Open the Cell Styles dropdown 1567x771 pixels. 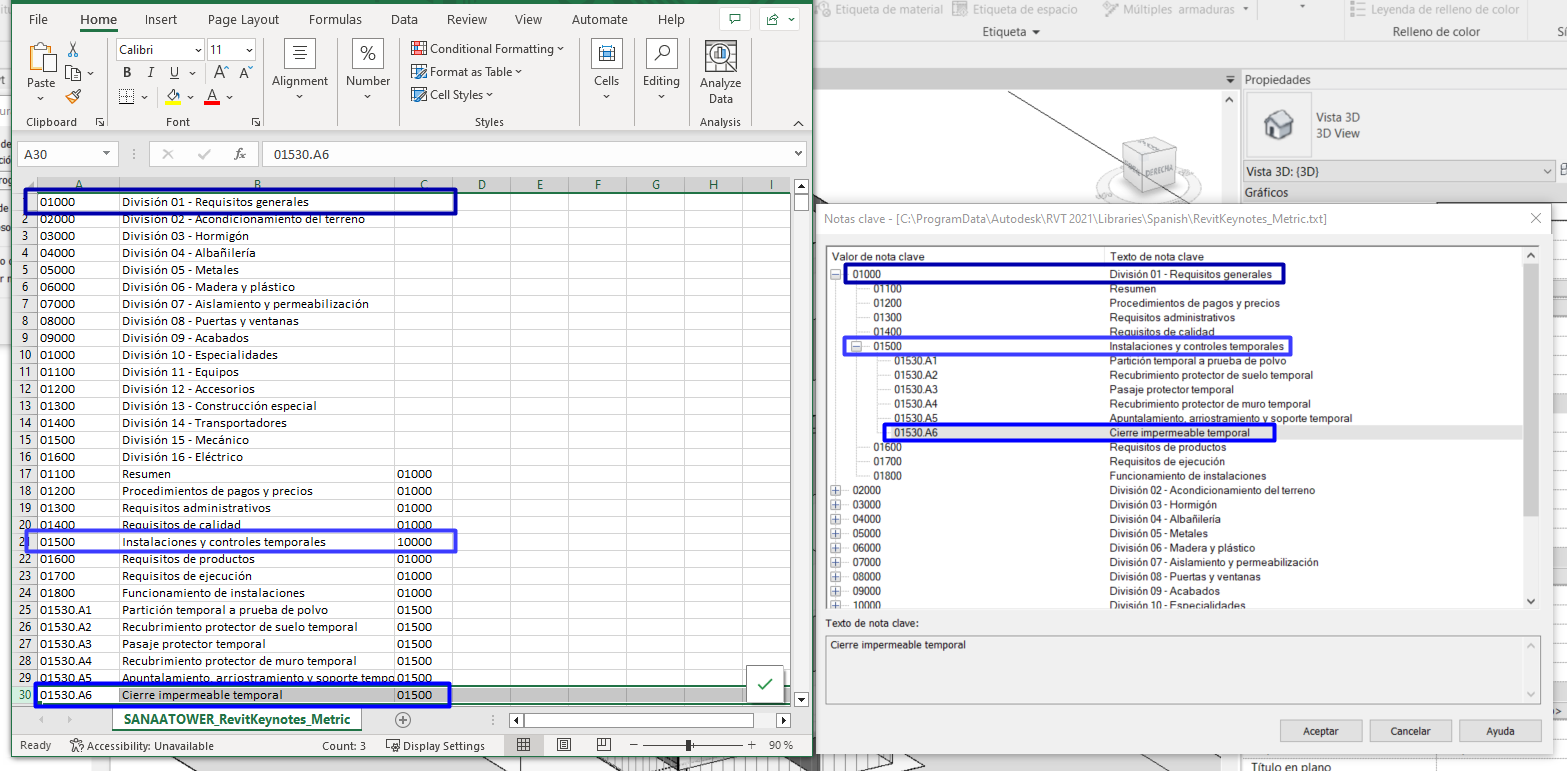coord(454,95)
